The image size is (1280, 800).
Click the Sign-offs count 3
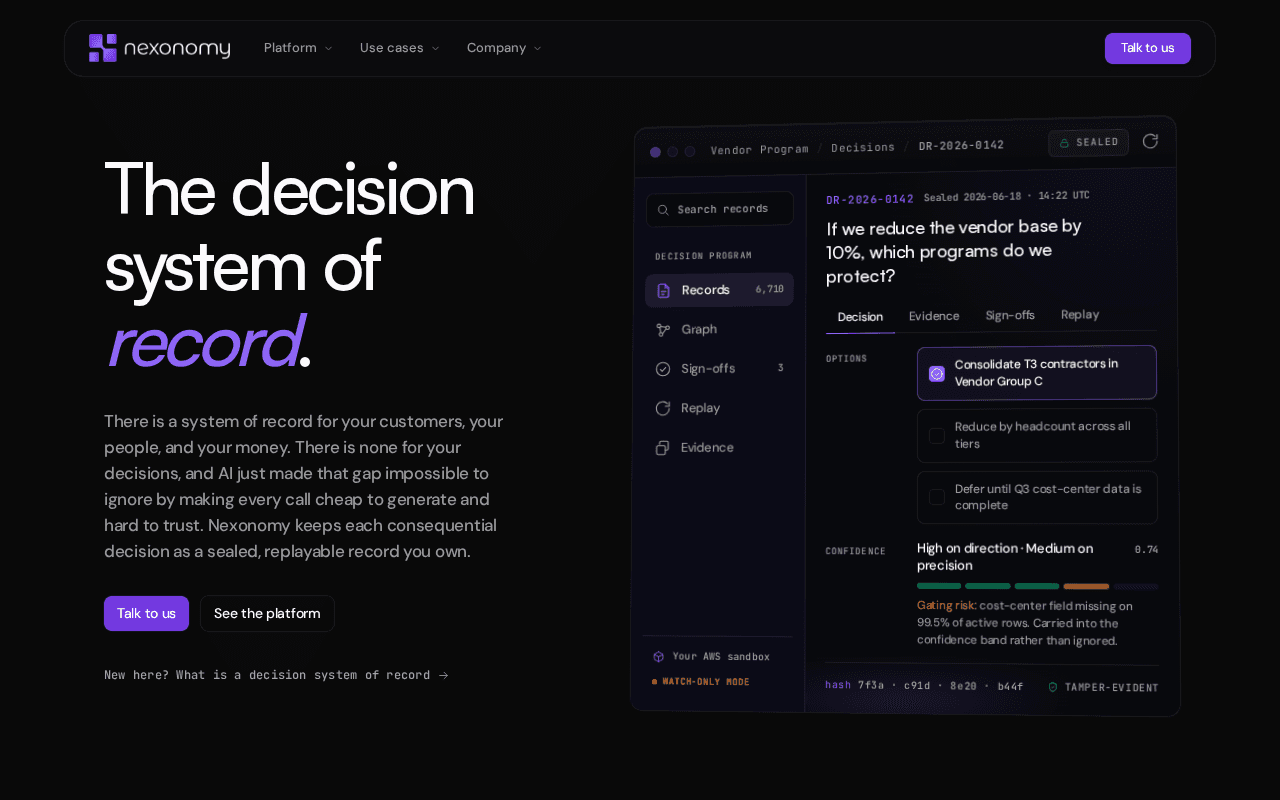coord(781,368)
